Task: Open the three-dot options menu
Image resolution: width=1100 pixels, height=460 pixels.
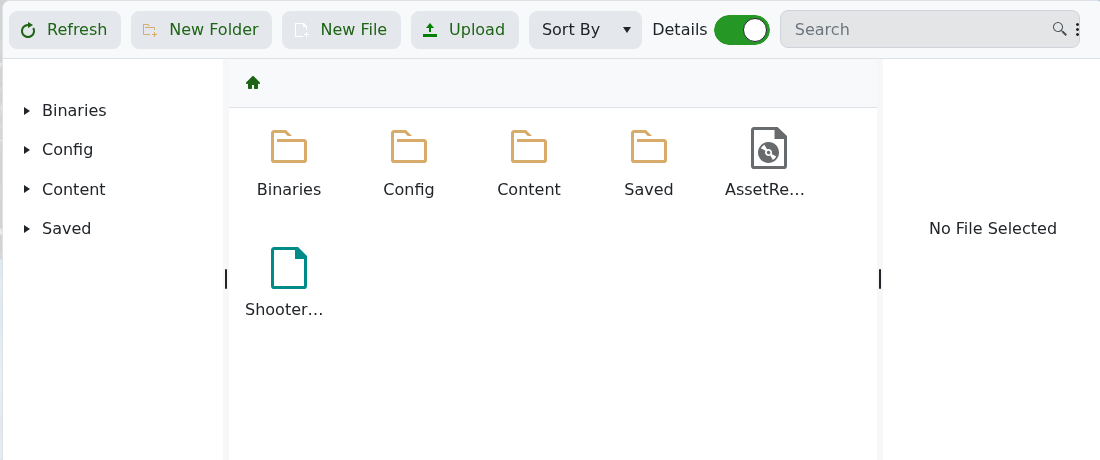Action: (1077, 29)
